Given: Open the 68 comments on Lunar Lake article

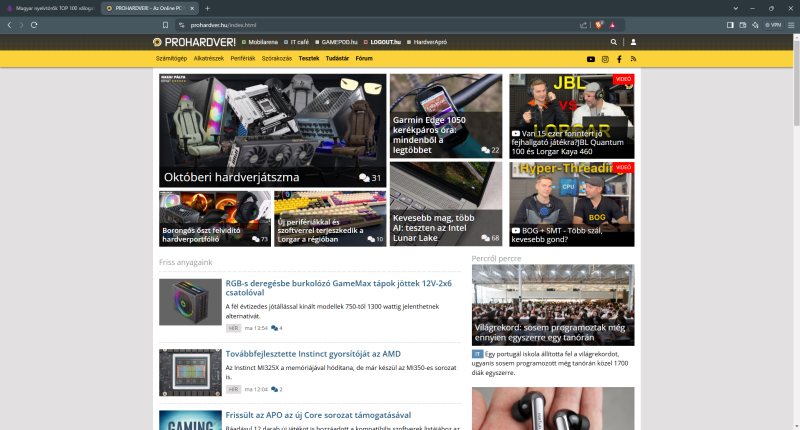Looking at the screenshot, I should [x=490, y=238].
